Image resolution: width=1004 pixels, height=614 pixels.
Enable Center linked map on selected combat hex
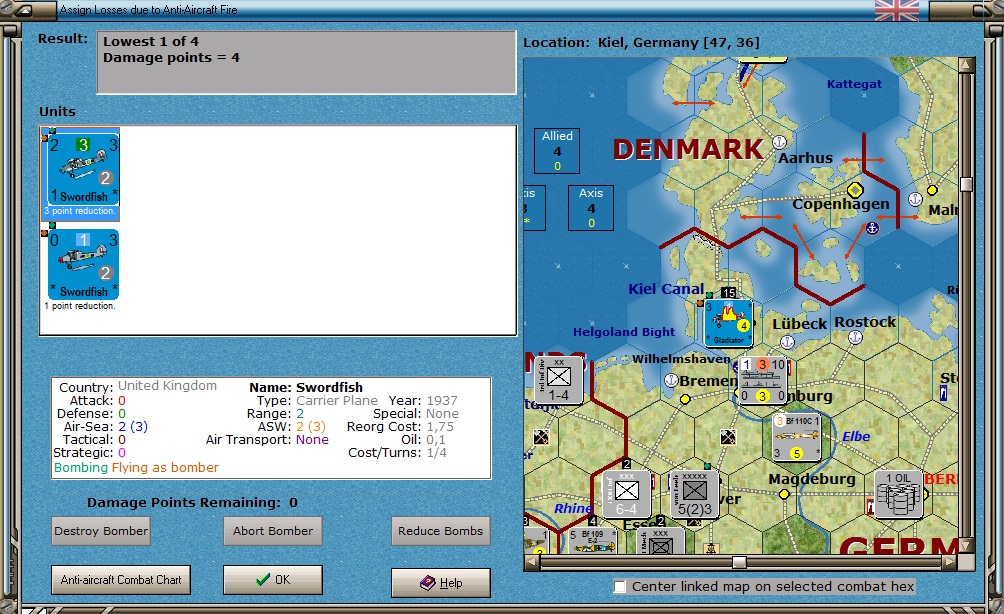[619, 586]
